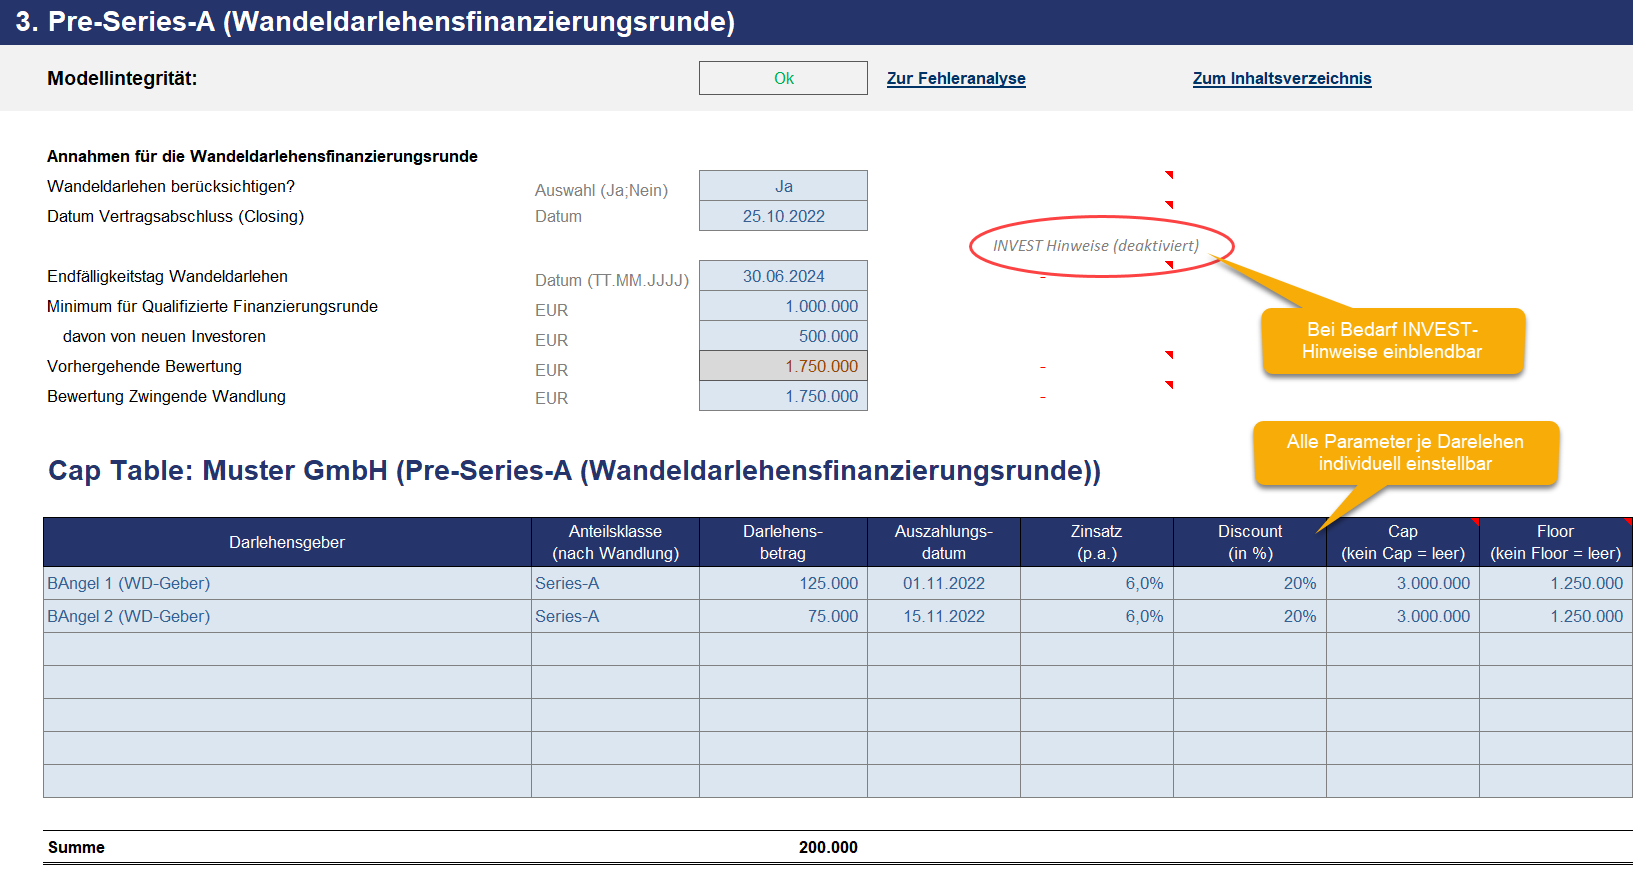Image resolution: width=1647 pixels, height=881 pixels.
Task: Select BAngel 1 floor 1.250.000 cell
Action: point(1556,583)
